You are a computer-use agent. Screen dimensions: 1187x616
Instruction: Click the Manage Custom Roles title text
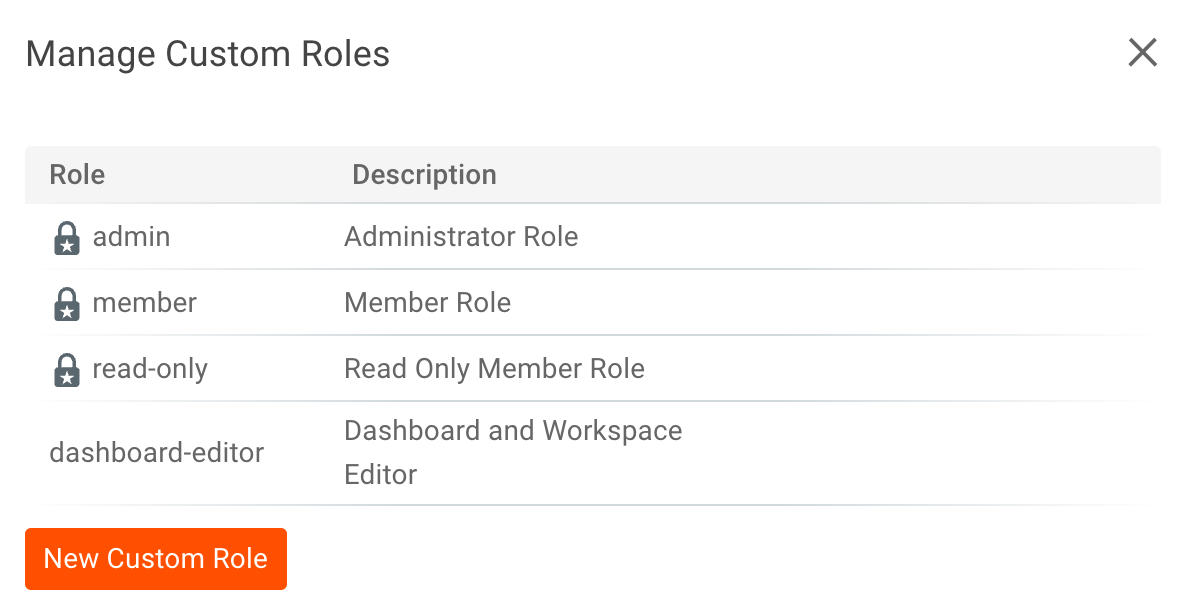(207, 54)
